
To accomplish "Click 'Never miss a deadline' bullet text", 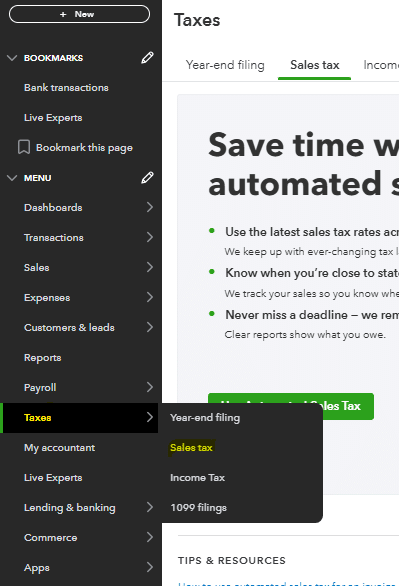I will (312, 315).
